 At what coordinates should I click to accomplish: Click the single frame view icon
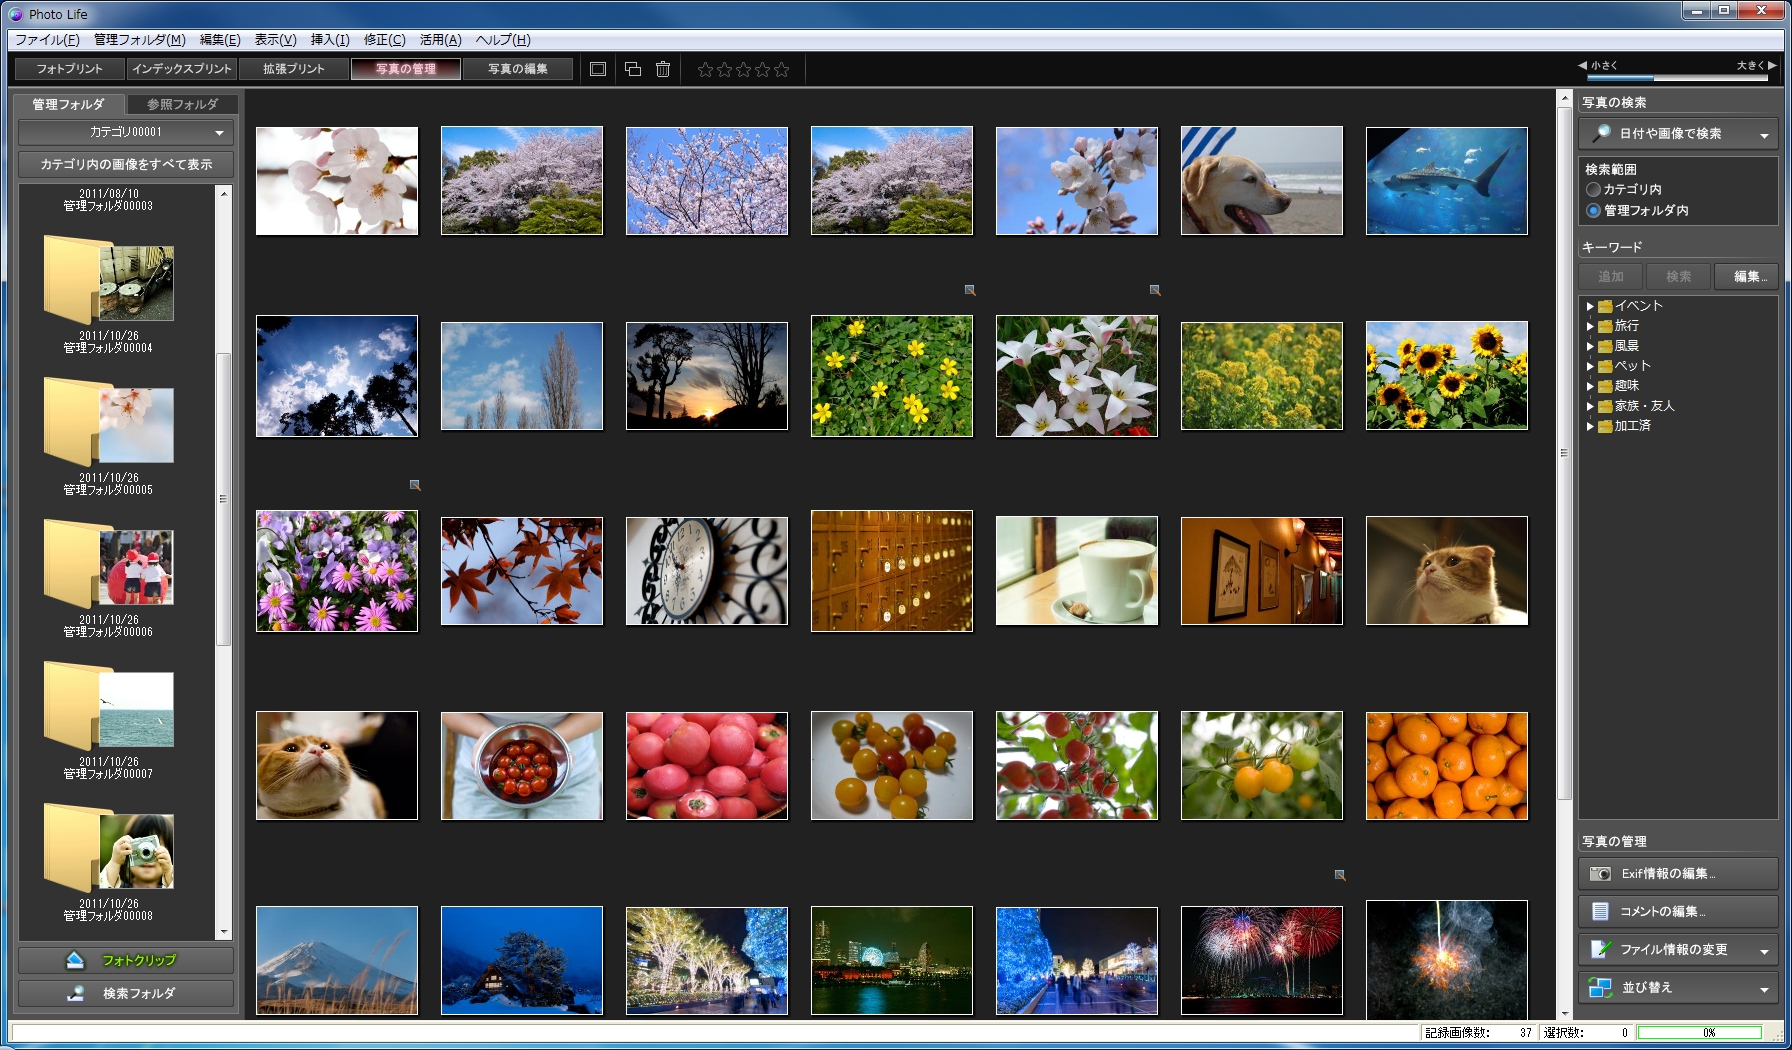[x=597, y=69]
